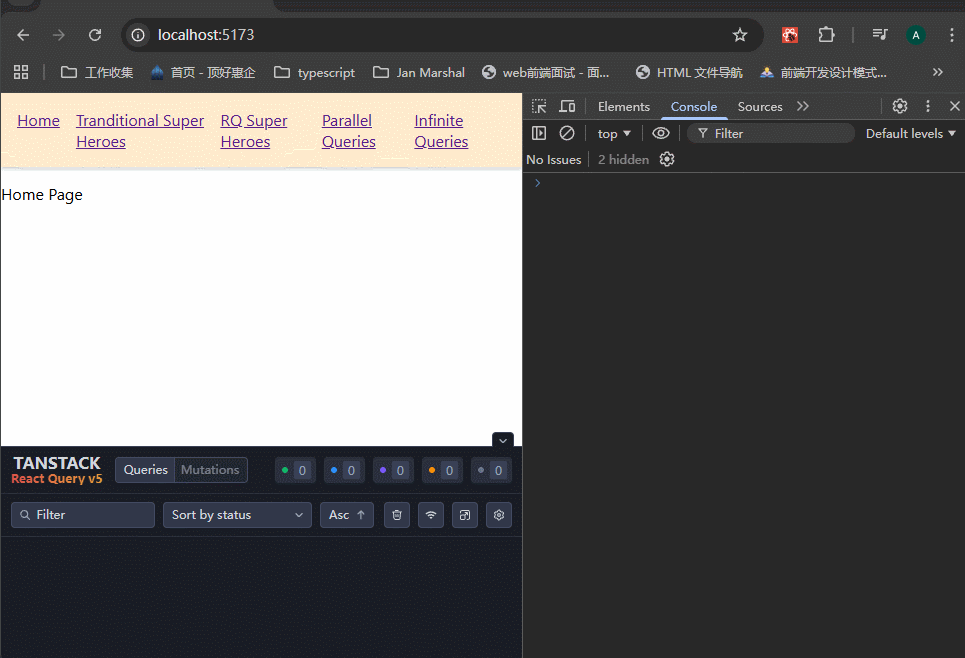The width and height of the screenshot is (965, 658).
Task: Open the TanStack devtools settings gear
Action: coord(499,515)
